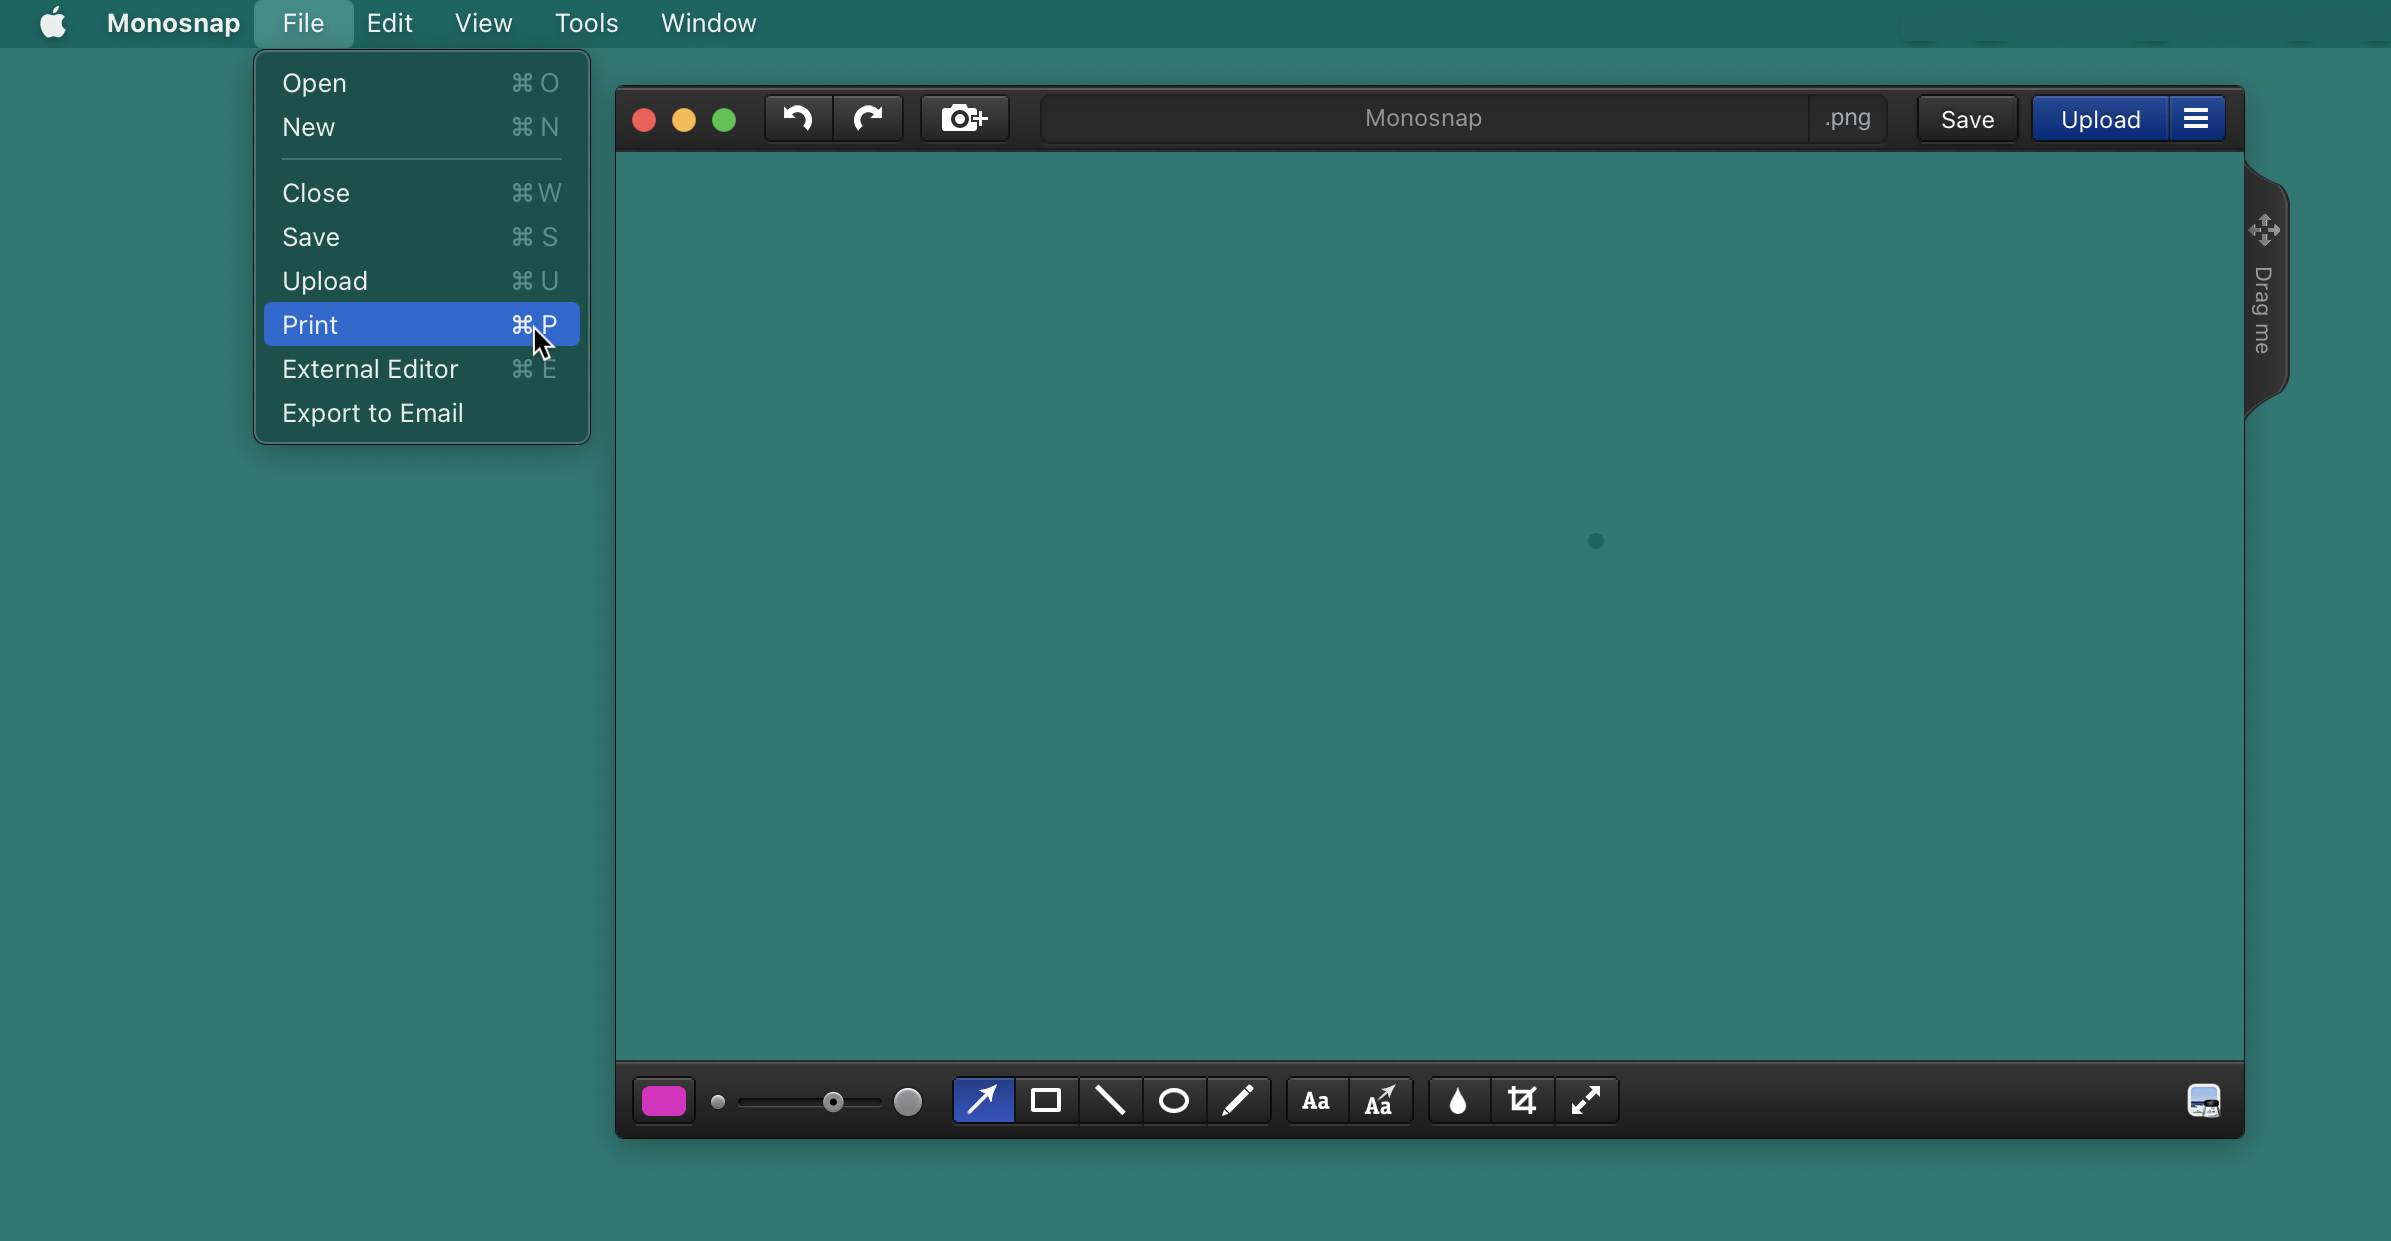The width and height of the screenshot is (2391, 1241).
Task: Select the text with arrow tool
Action: point(1380,1101)
